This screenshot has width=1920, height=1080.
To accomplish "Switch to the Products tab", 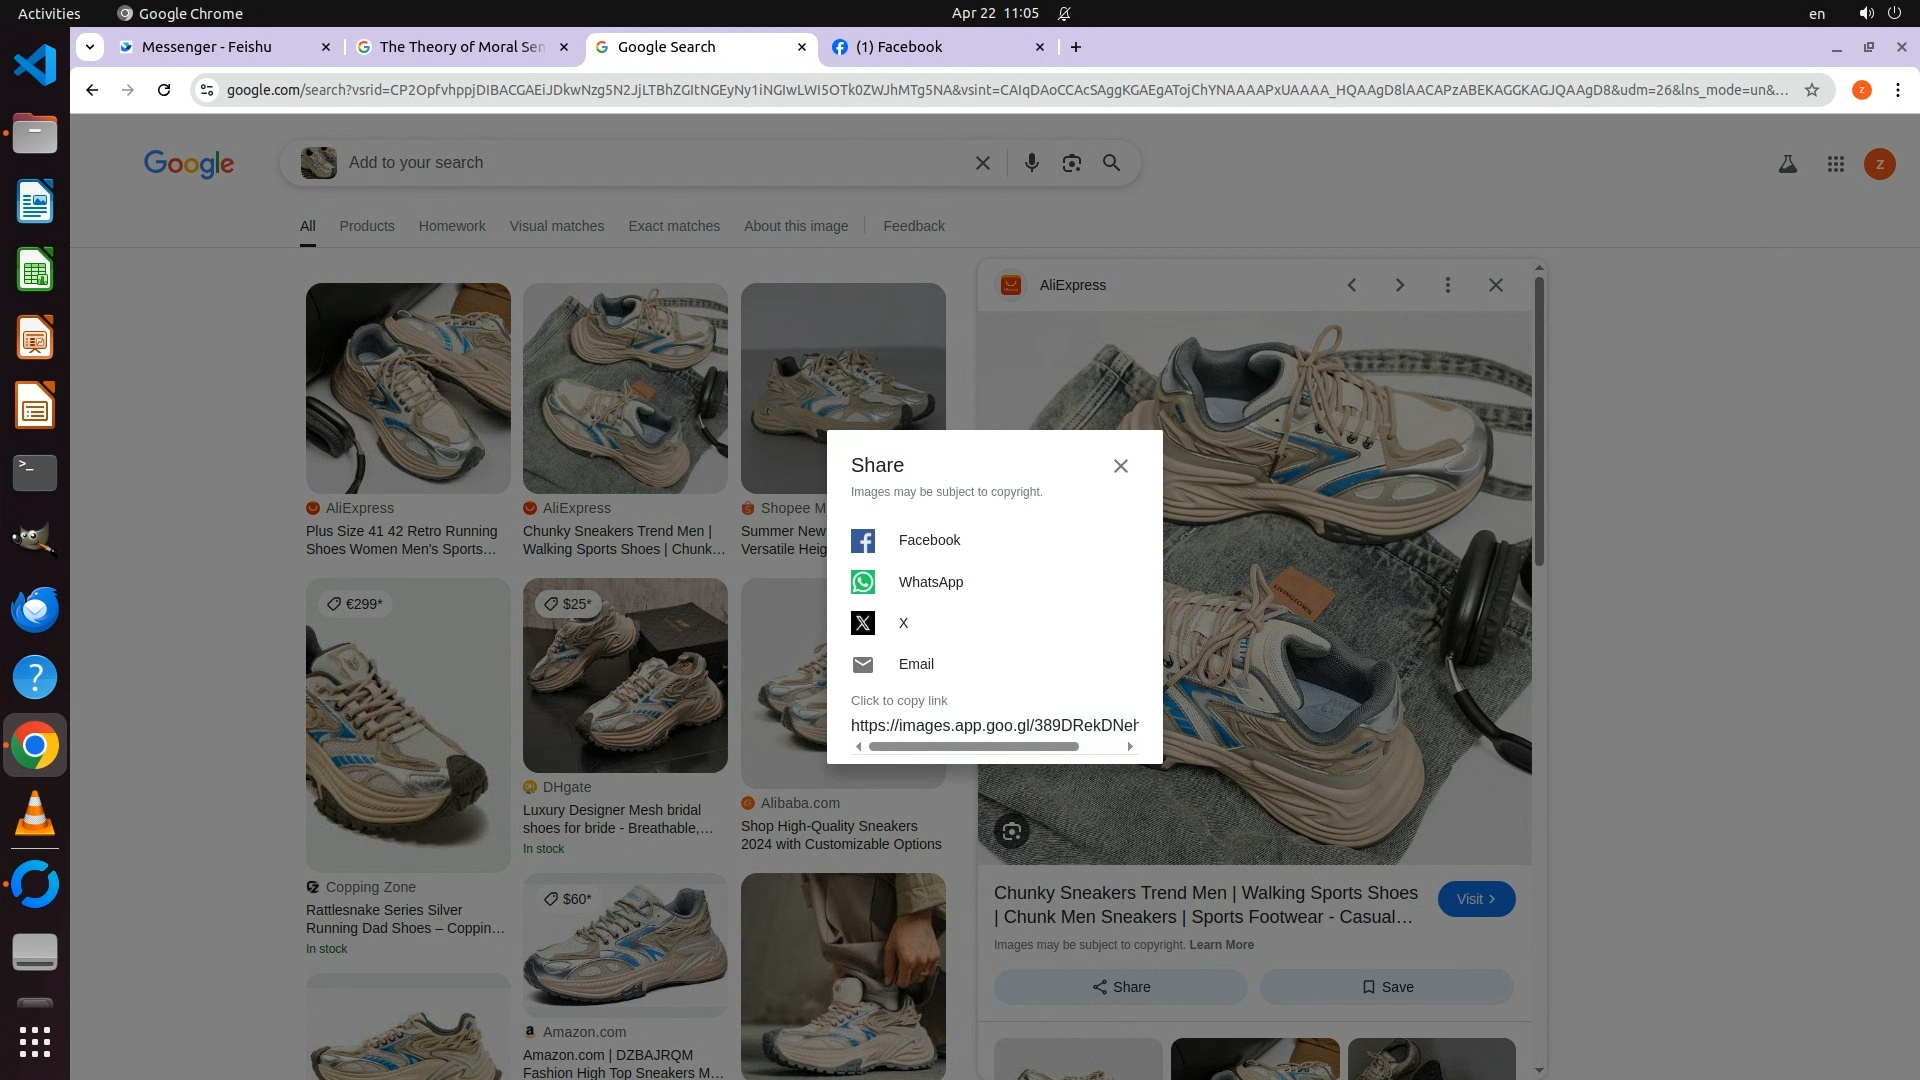I will (366, 226).
